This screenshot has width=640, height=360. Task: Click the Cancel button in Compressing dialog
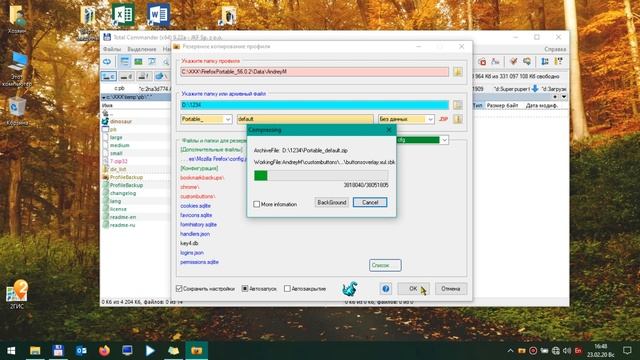point(370,202)
